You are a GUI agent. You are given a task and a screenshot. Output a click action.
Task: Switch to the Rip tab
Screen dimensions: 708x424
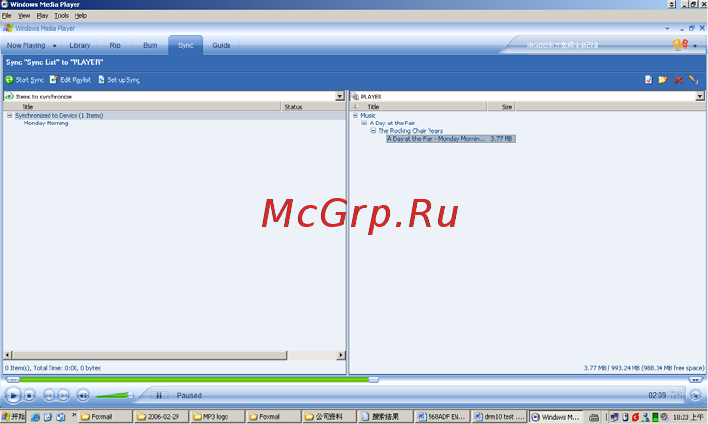pos(115,45)
